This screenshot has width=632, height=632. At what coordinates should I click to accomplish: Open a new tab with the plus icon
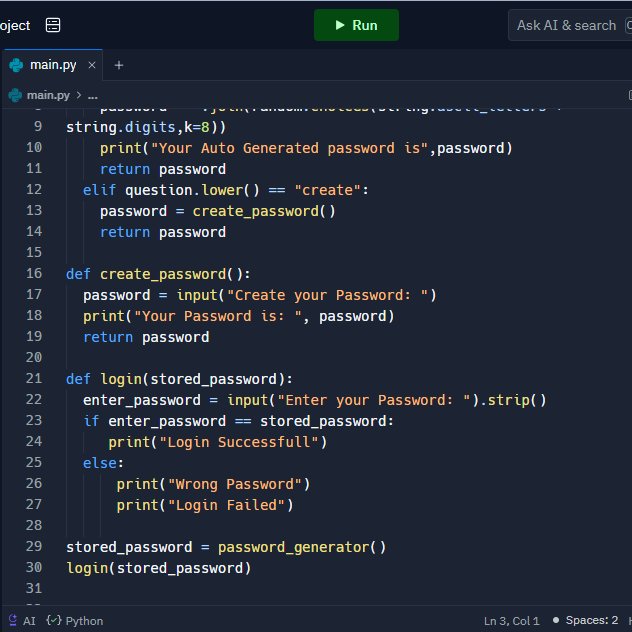pyautogui.click(x=118, y=65)
